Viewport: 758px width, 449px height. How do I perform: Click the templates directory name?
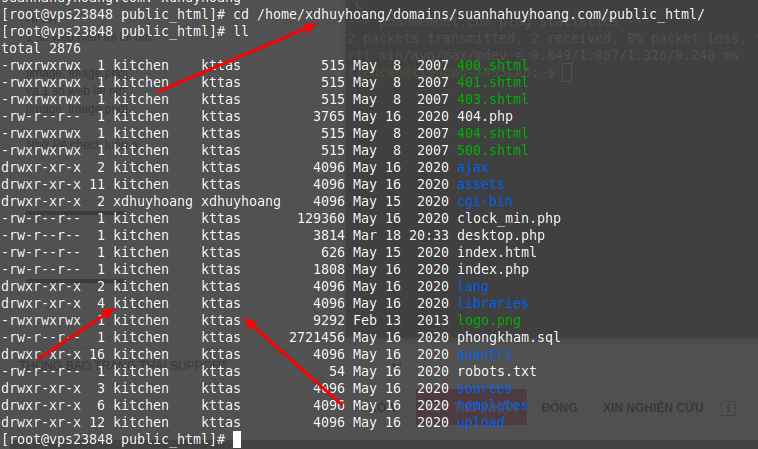pyautogui.click(x=493, y=406)
